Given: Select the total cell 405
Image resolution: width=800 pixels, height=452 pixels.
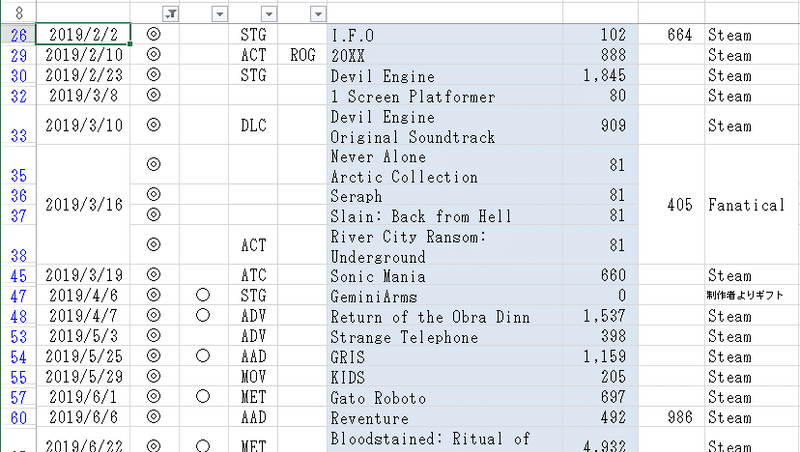Looking at the screenshot, I should click(671, 205).
